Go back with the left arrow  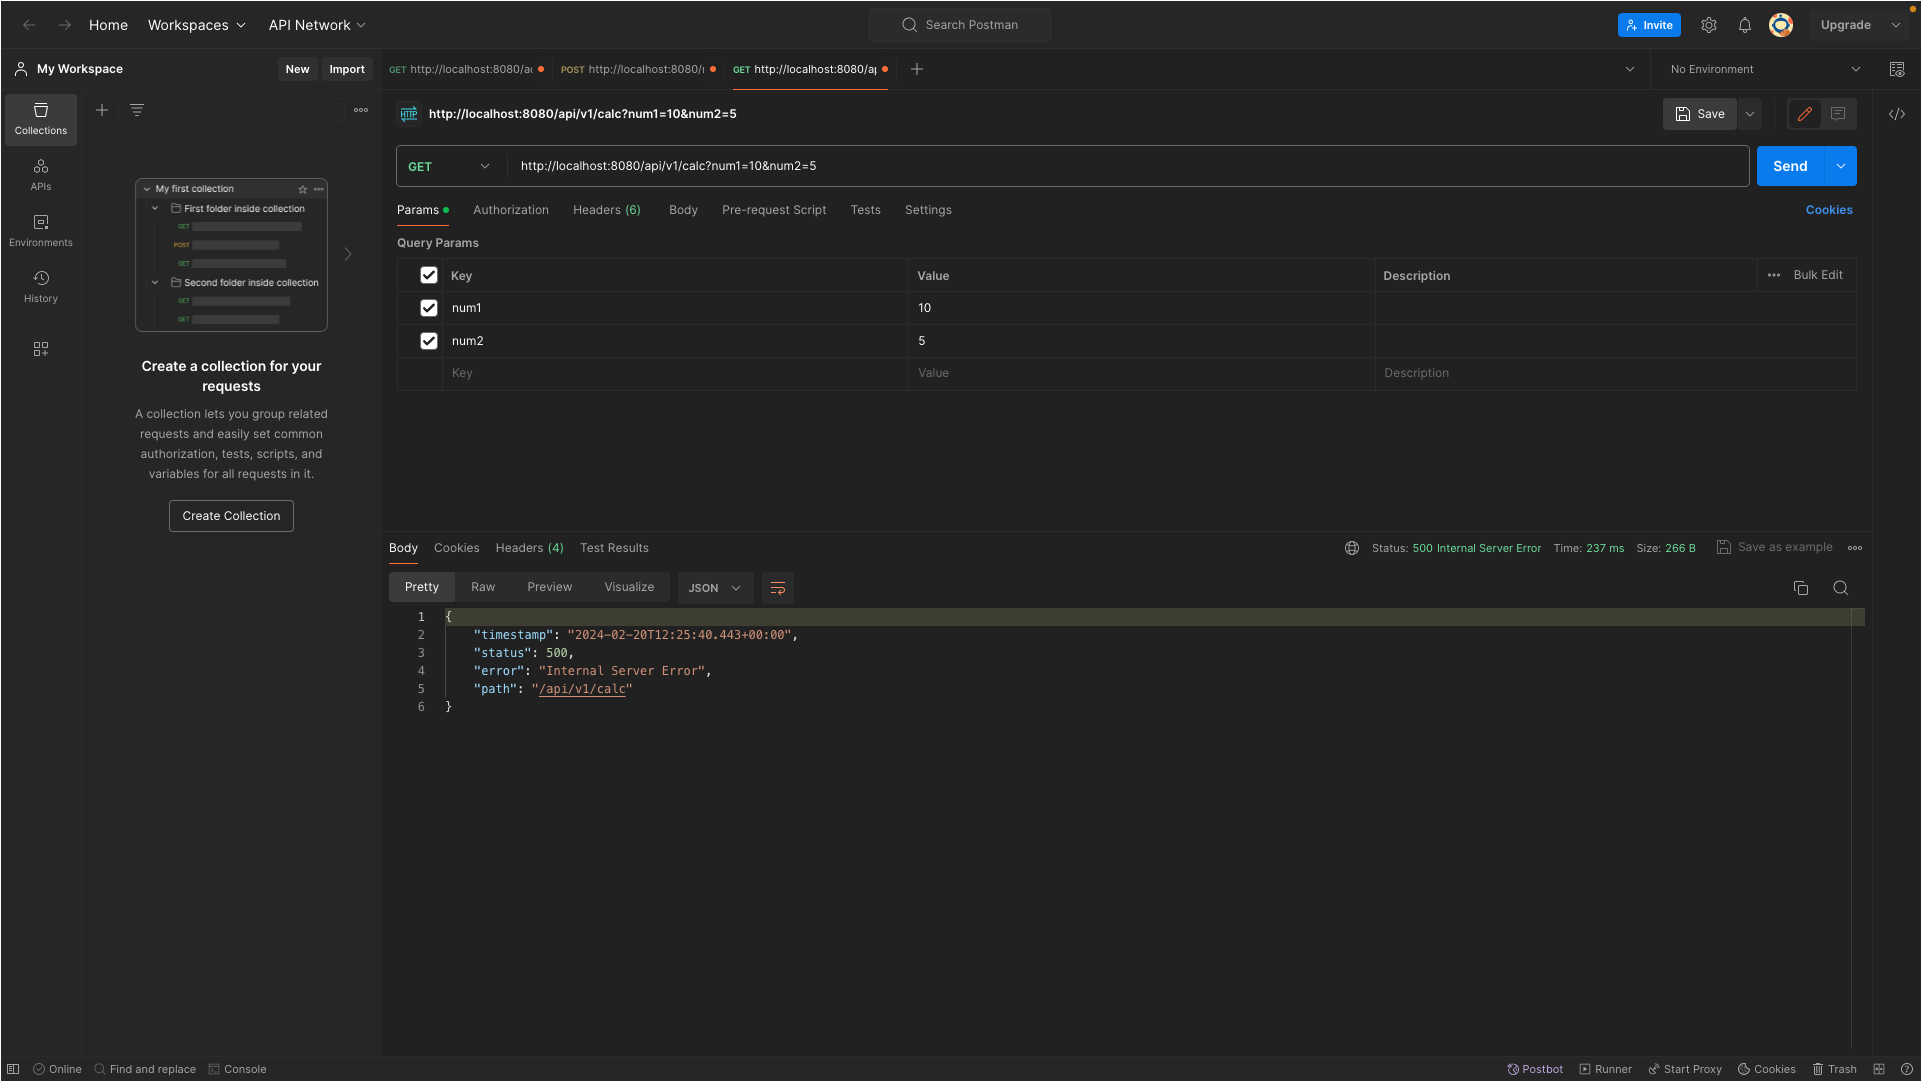[x=29, y=25]
